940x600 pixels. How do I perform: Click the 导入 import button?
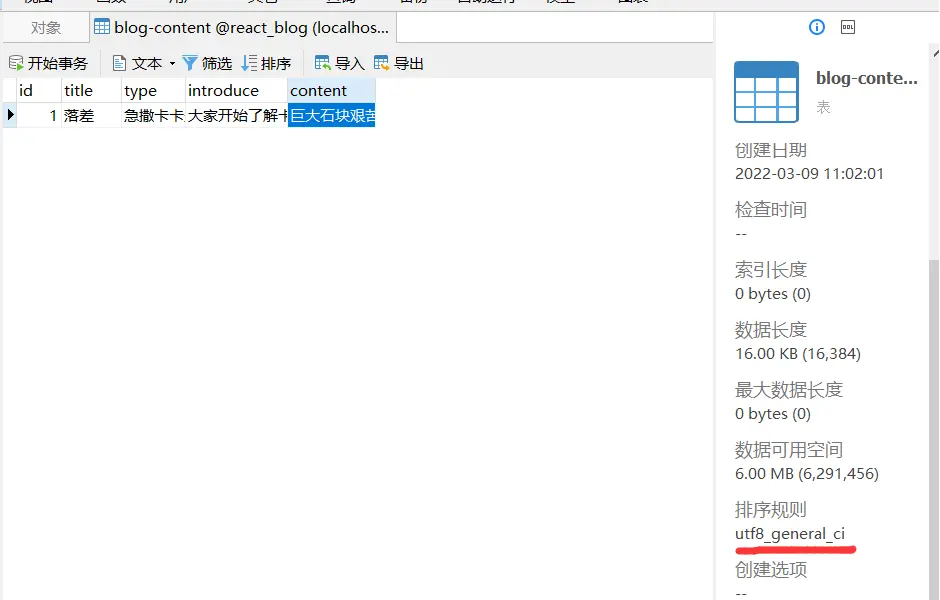[x=339, y=63]
